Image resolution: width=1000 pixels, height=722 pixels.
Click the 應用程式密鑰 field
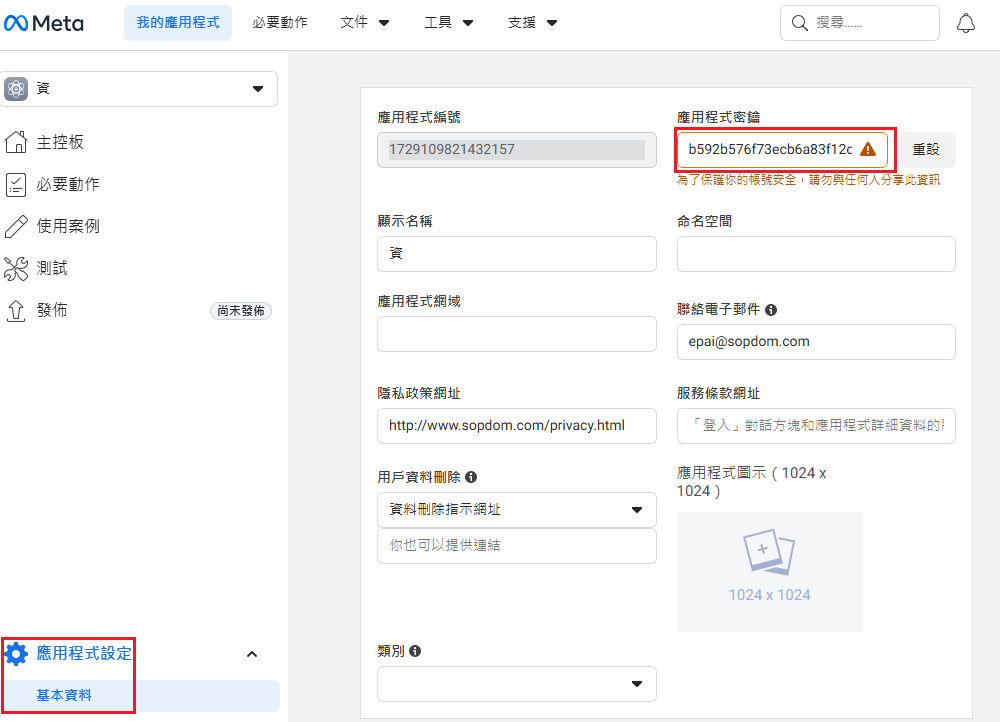click(782, 150)
